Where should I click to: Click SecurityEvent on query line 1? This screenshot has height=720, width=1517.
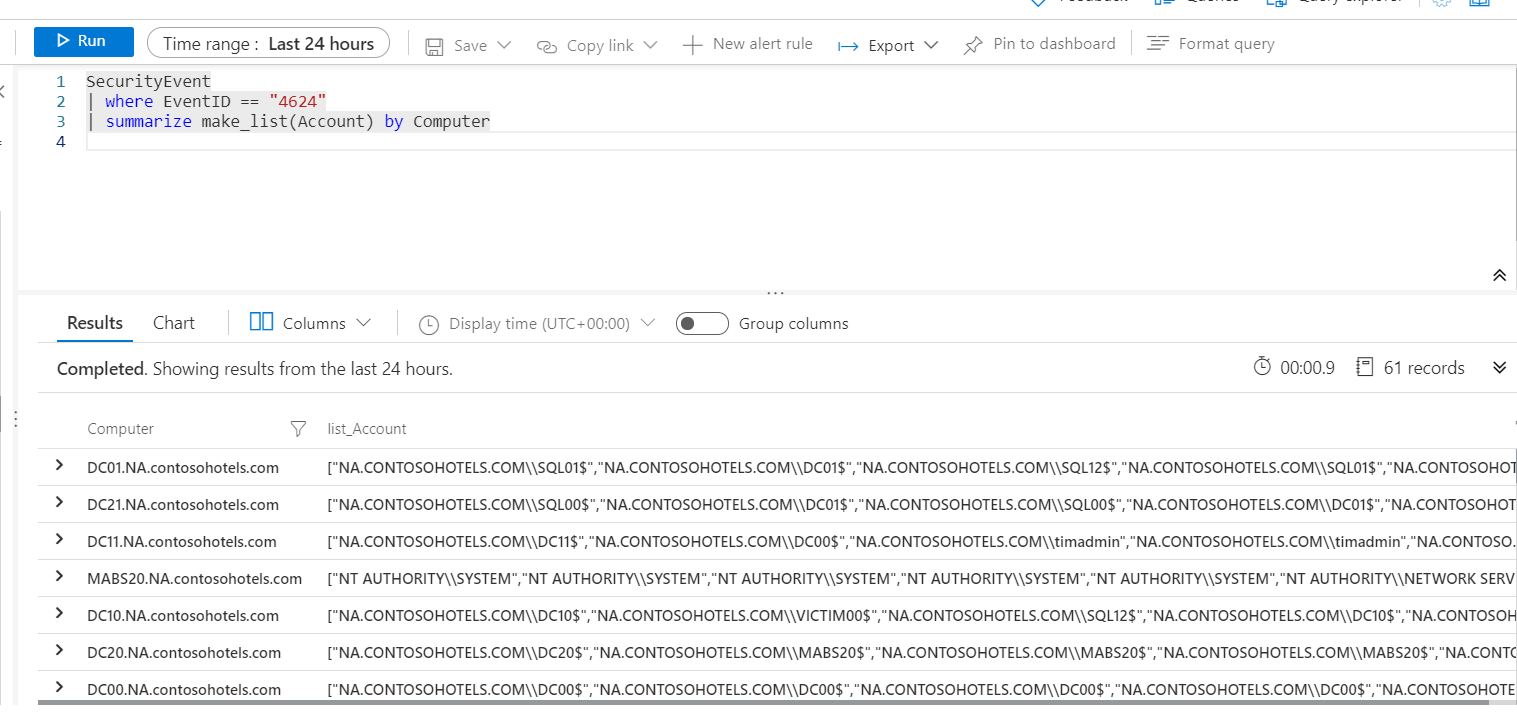click(x=148, y=81)
